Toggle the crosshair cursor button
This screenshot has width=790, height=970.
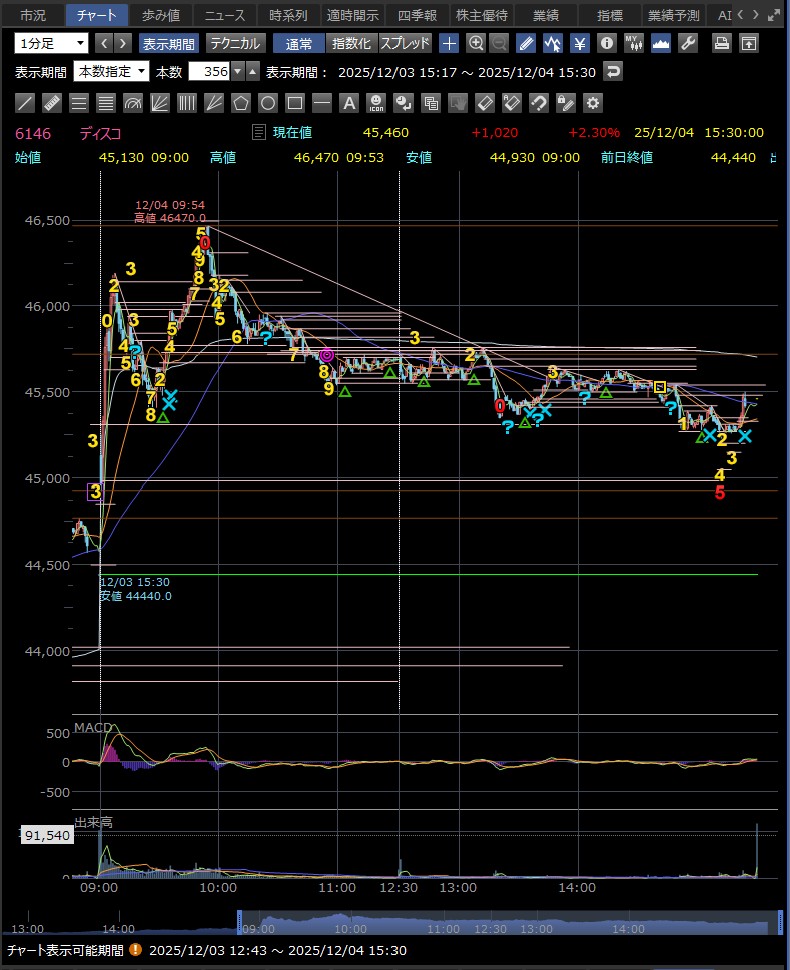449,43
